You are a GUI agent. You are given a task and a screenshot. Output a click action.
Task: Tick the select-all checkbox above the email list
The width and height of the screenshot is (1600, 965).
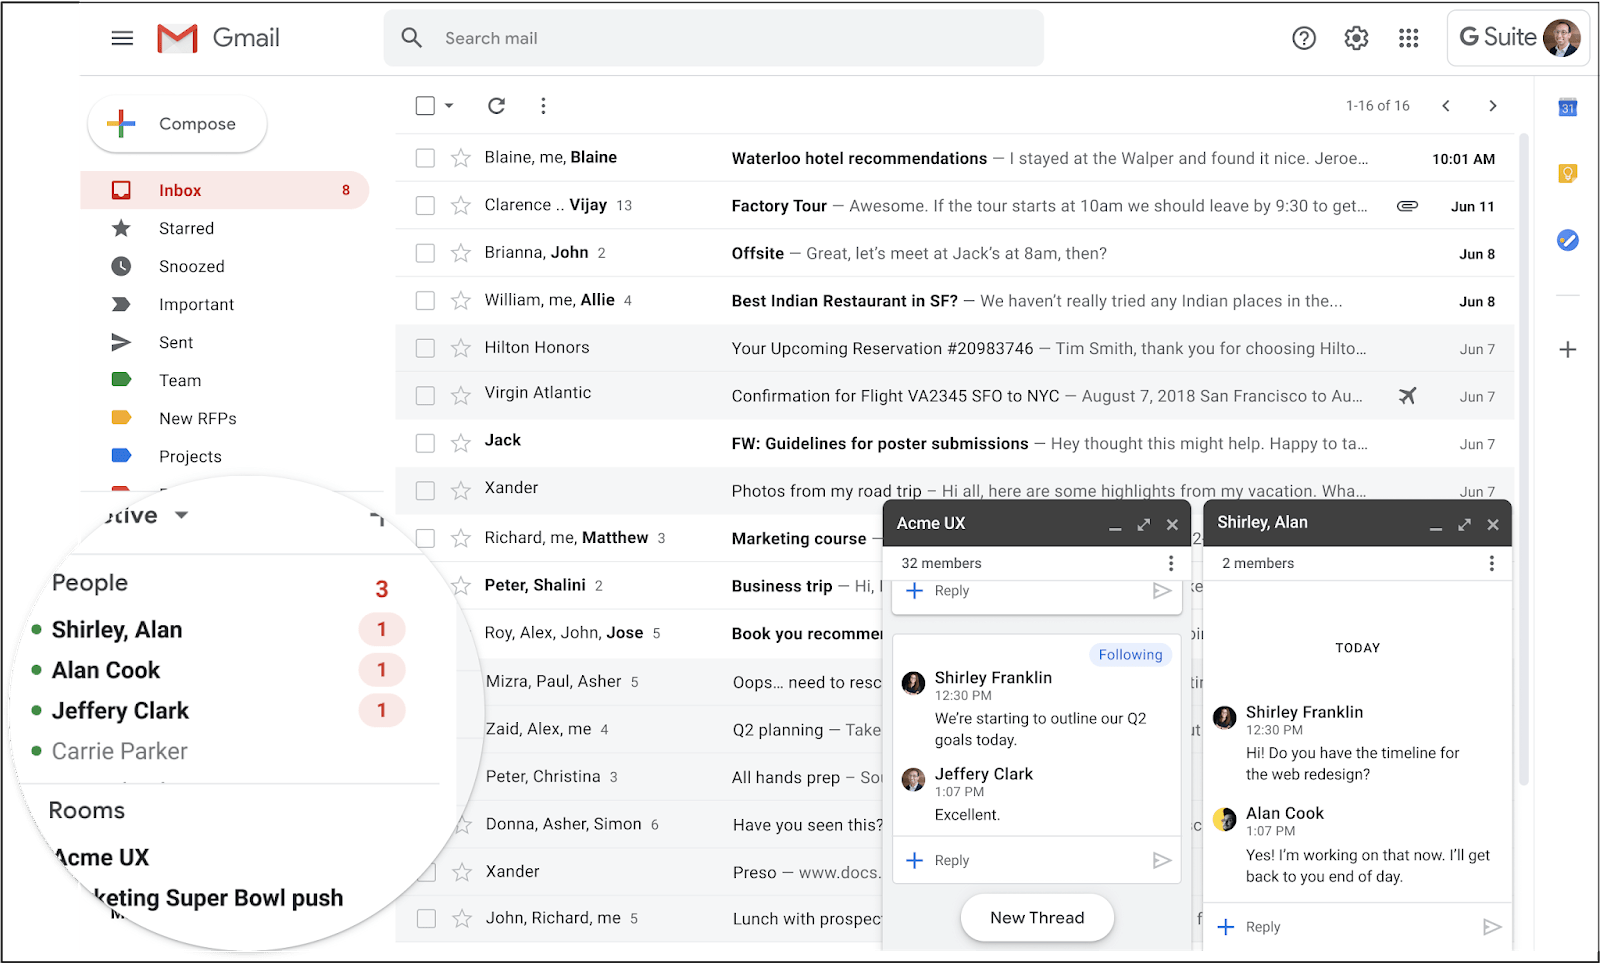(x=424, y=105)
